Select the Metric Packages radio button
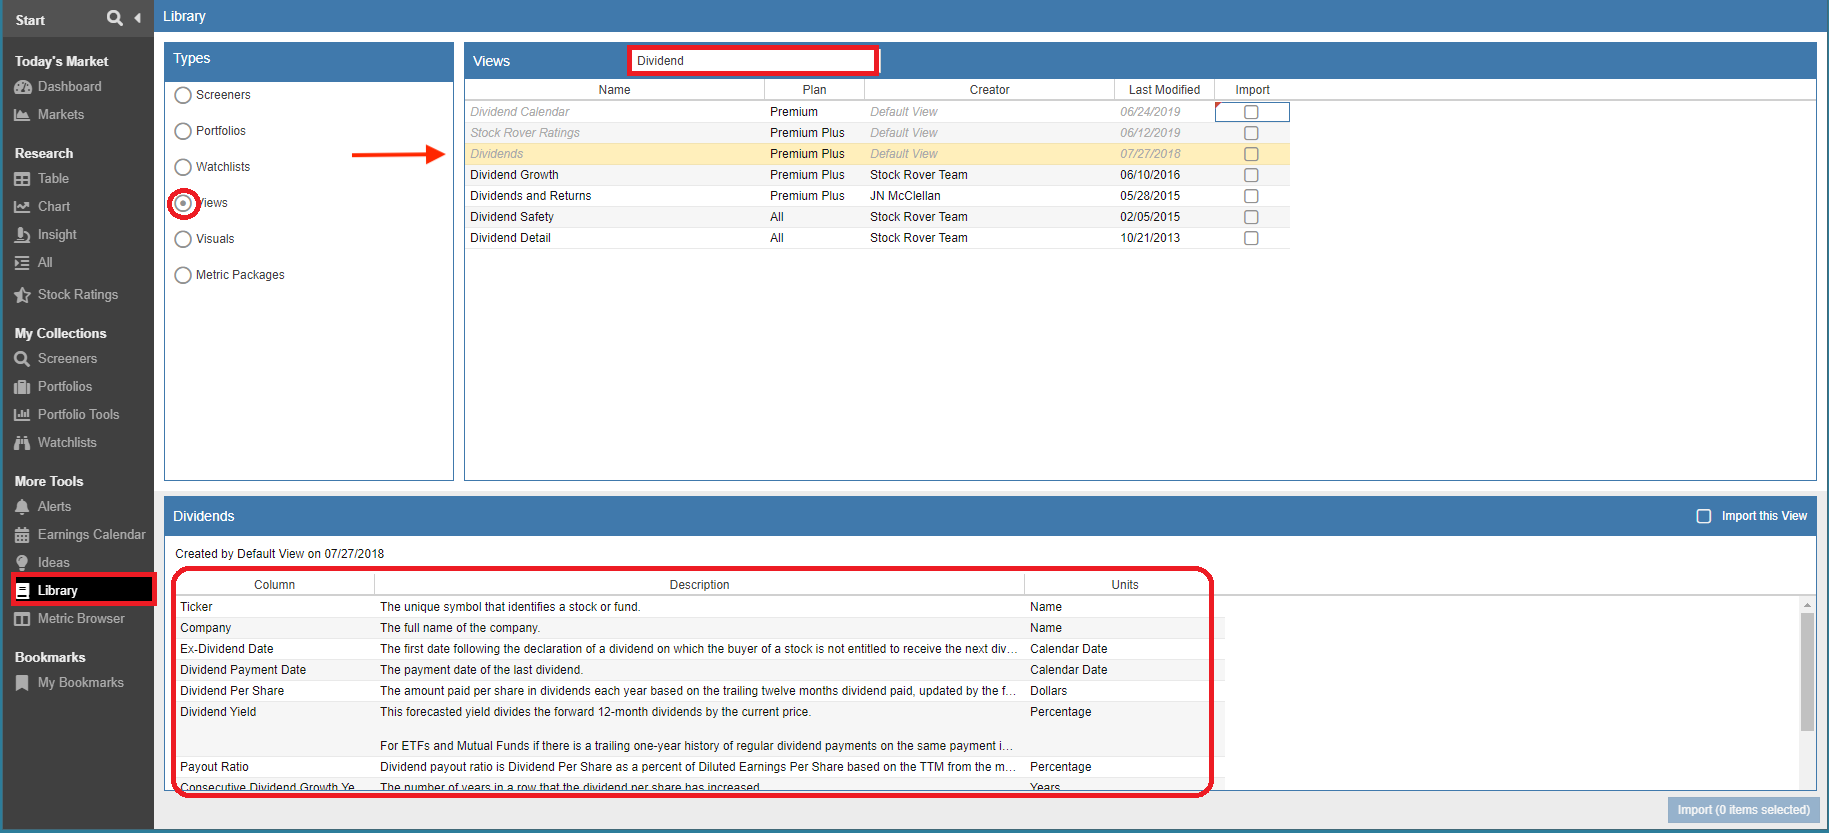1829x833 pixels. (x=183, y=275)
